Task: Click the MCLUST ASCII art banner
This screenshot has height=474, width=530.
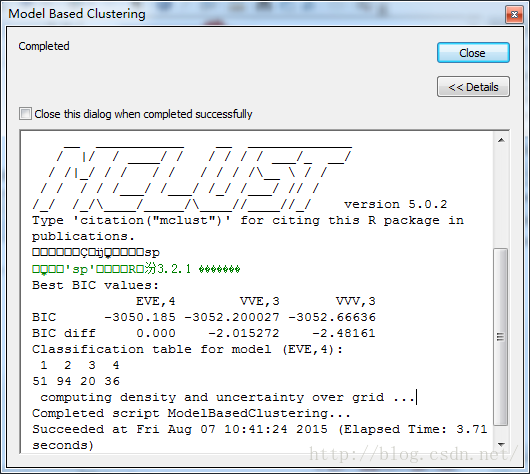Action: (x=192, y=178)
